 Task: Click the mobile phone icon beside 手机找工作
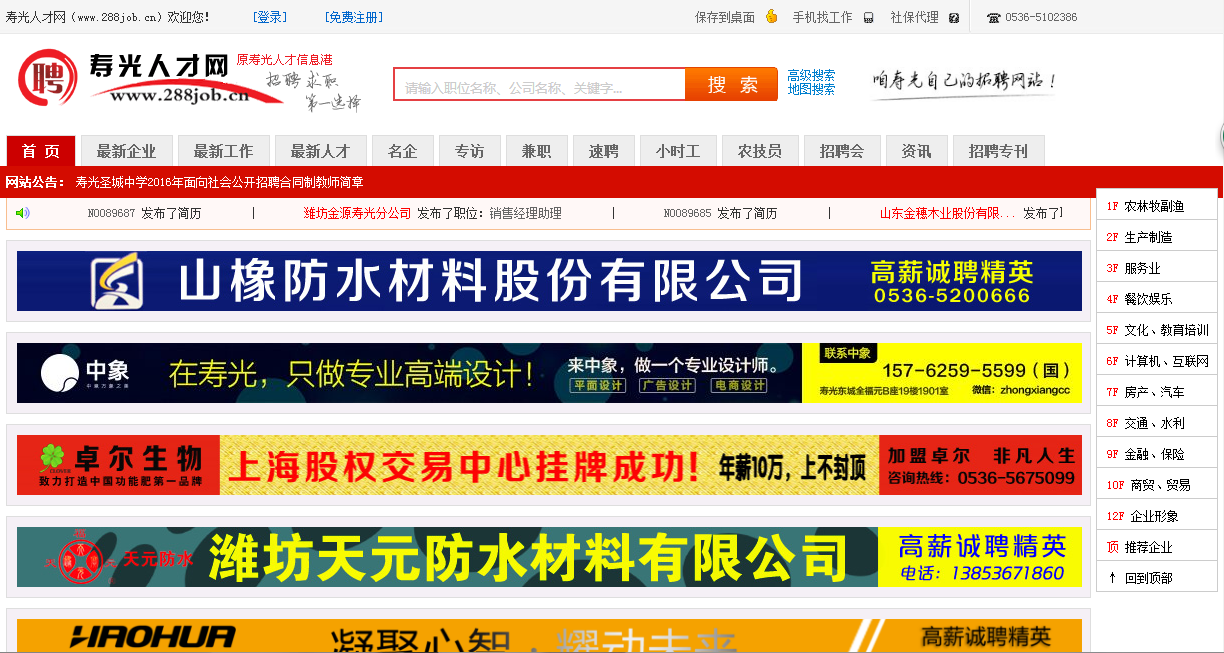[x=868, y=18]
